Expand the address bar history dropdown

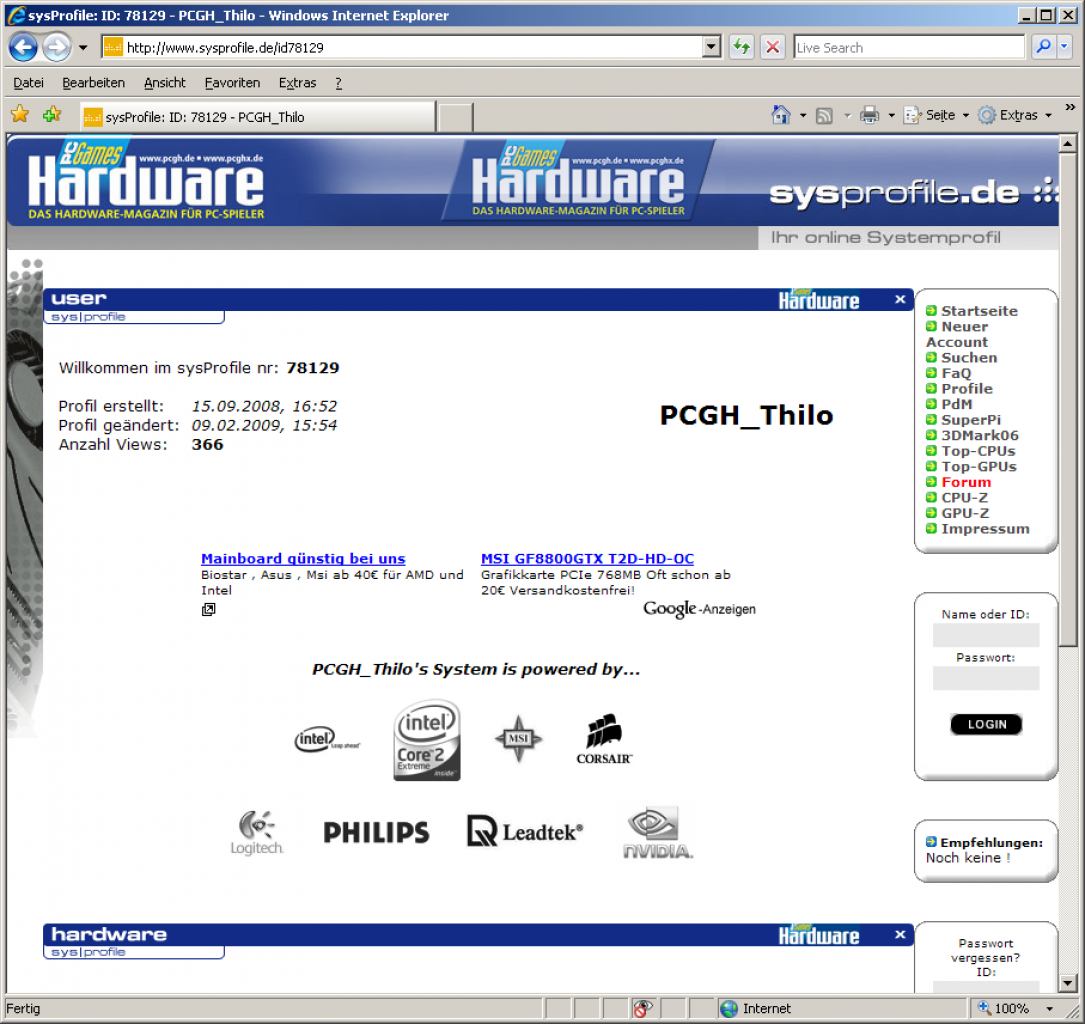pyautogui.click(x=711, y=48)
